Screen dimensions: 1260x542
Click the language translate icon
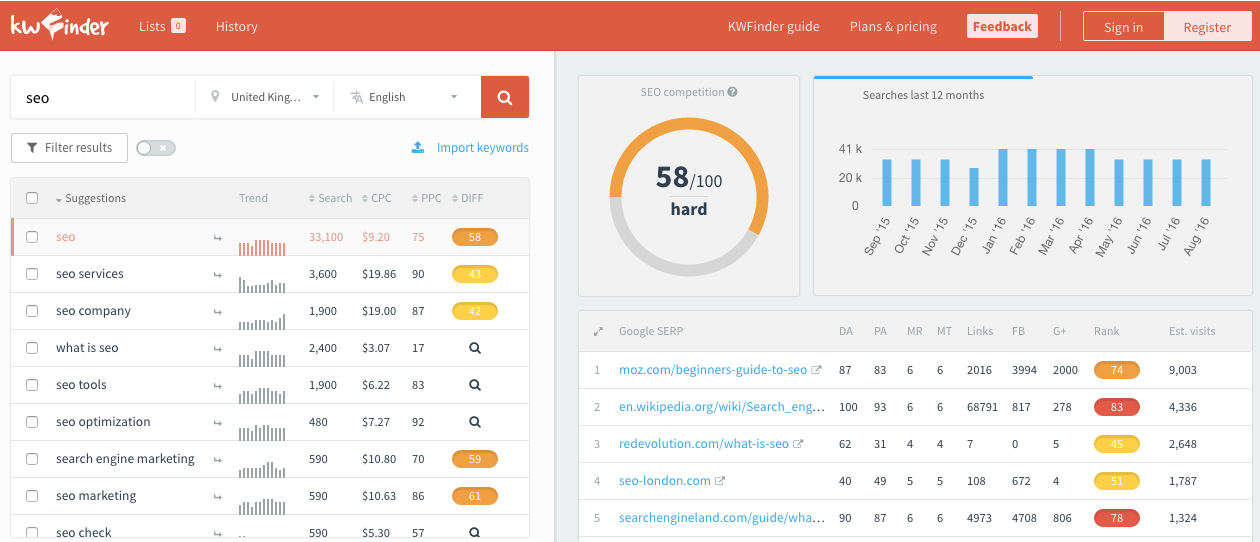tap(356, 97)
